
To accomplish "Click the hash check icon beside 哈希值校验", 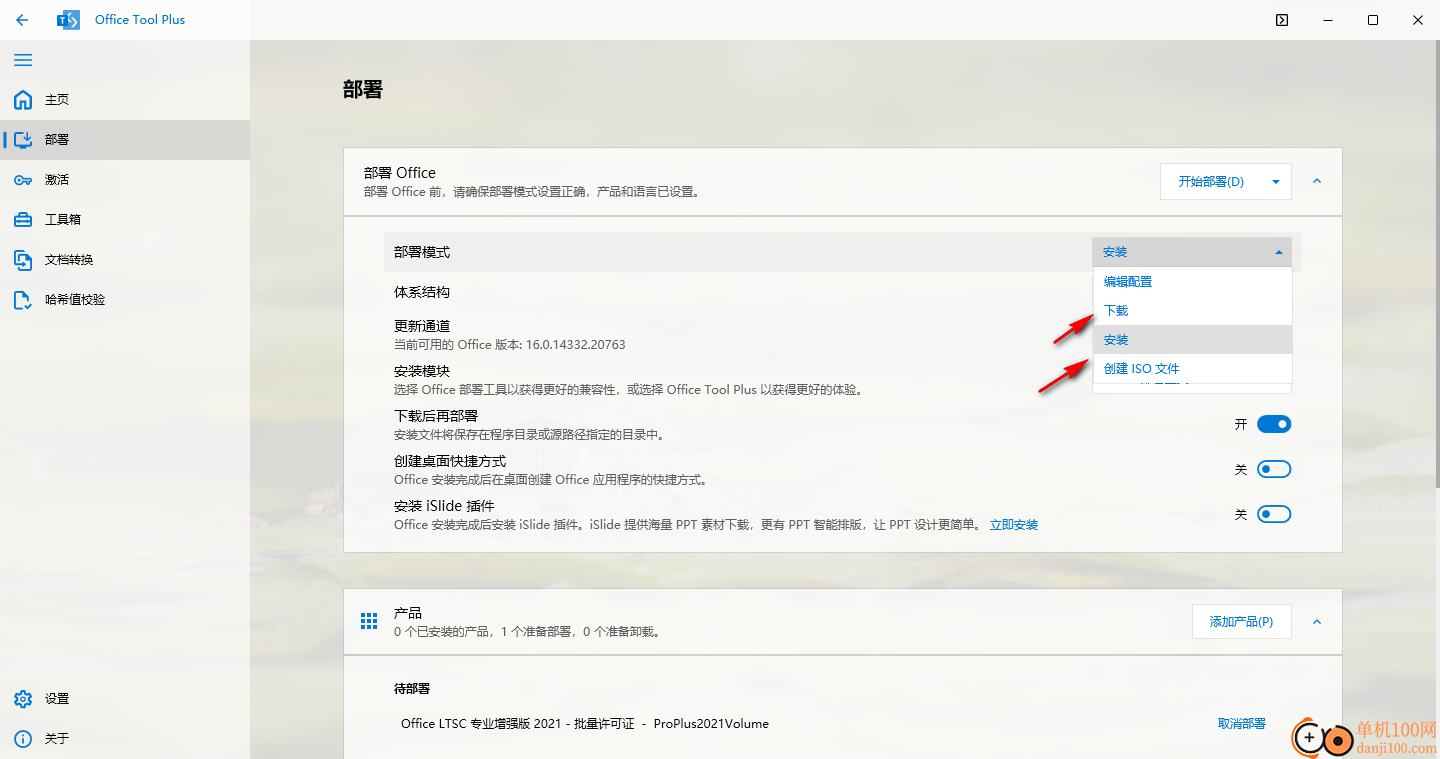I will click(x=23, y=300).
